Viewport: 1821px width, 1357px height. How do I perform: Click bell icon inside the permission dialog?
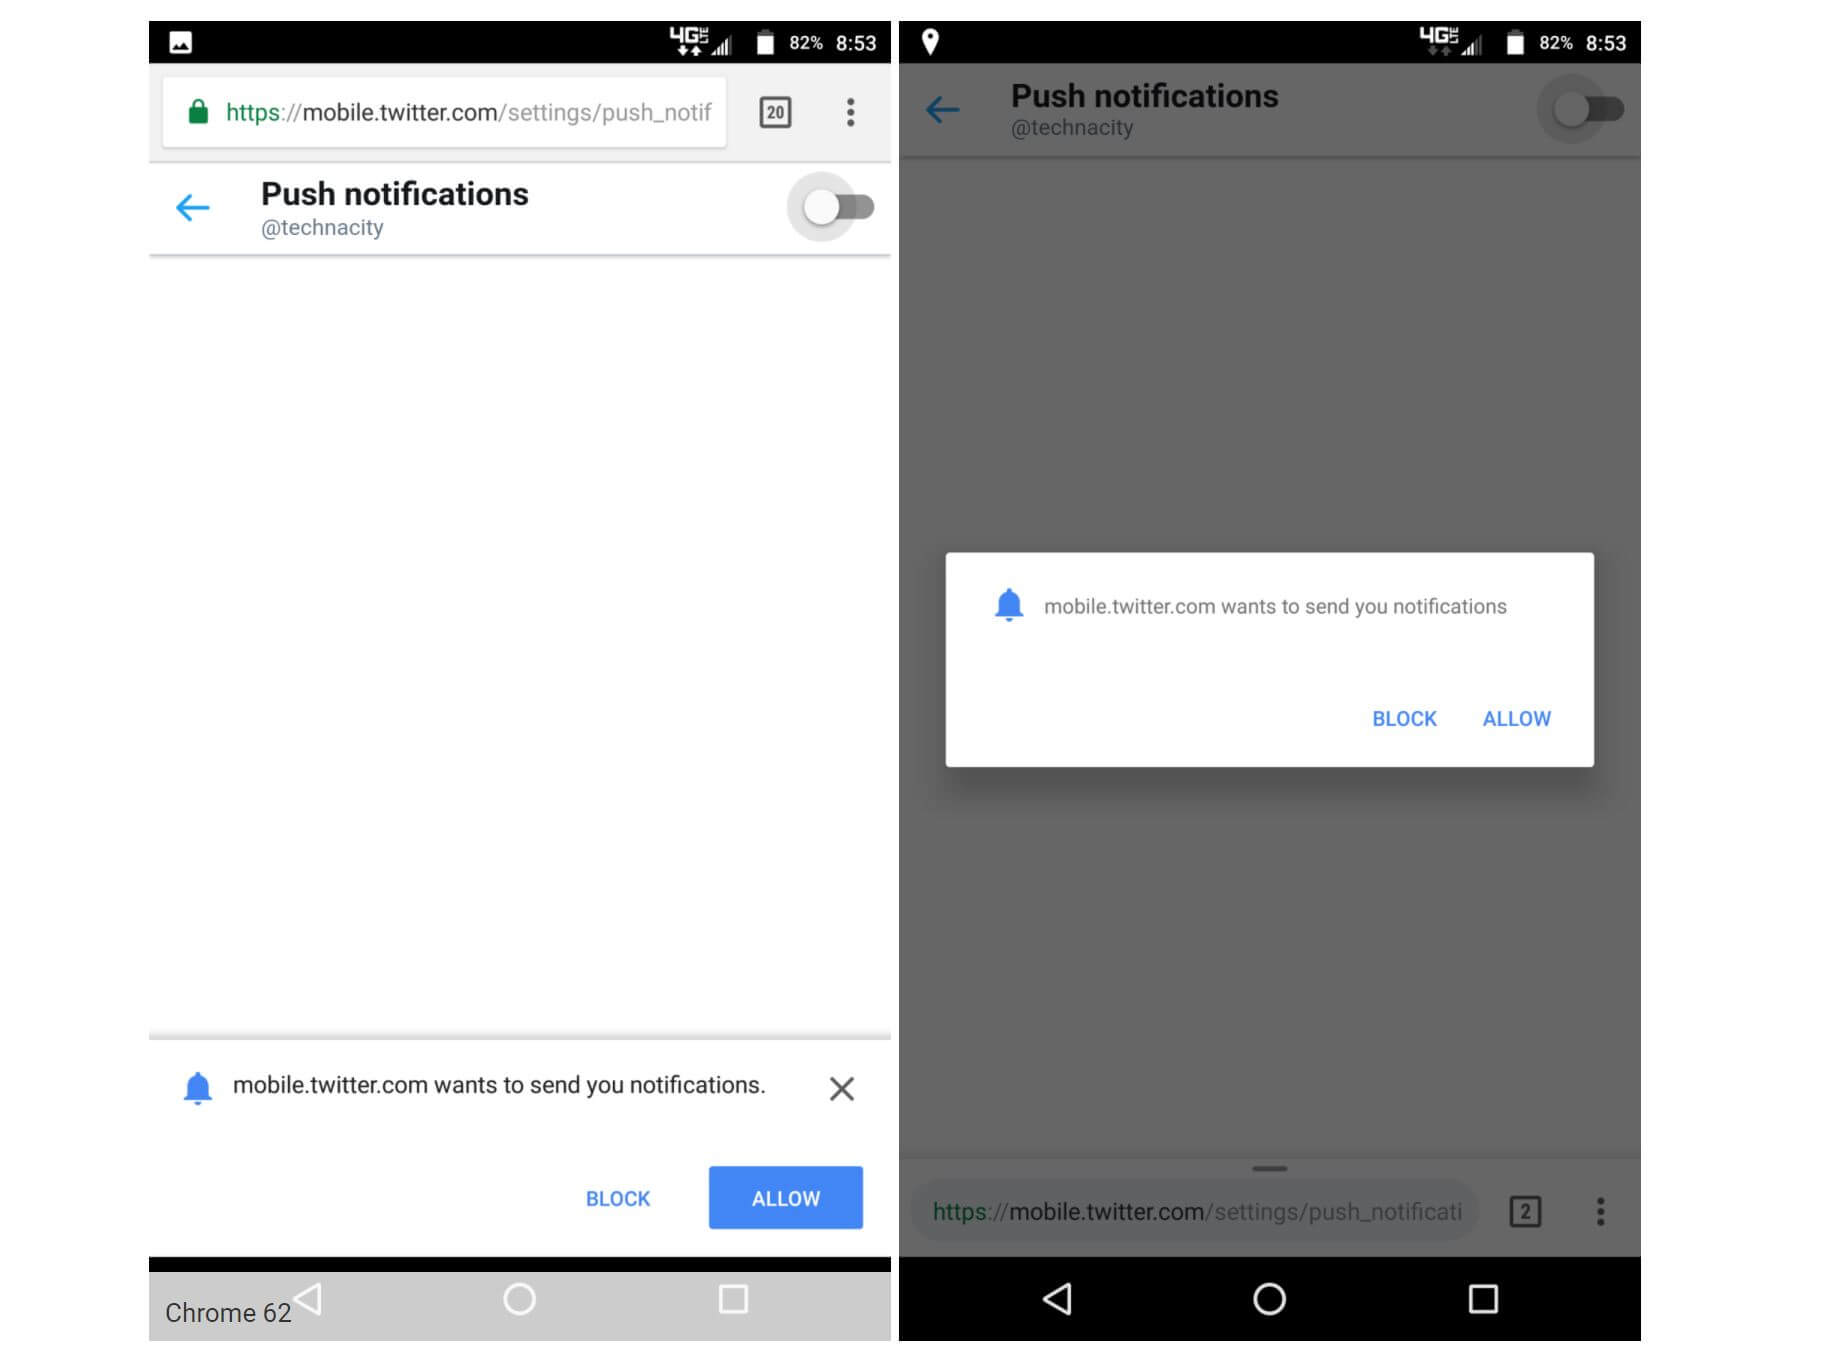1008,605
